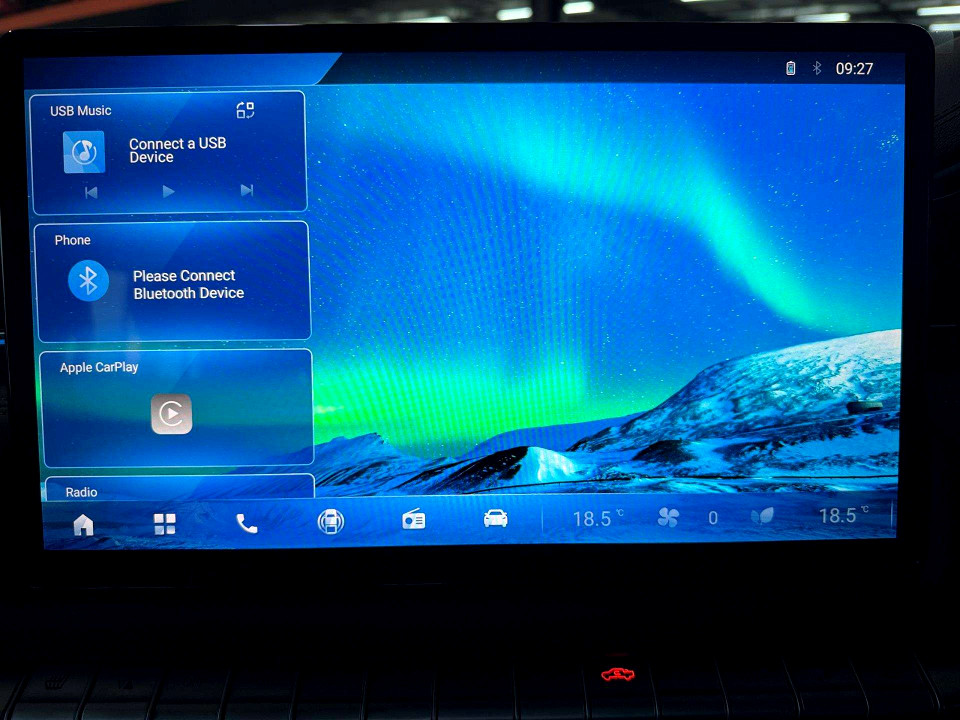Launch Apple CarPlay icon
The width and height of the screenshot is (960, 720).
(x=171, y=414)
